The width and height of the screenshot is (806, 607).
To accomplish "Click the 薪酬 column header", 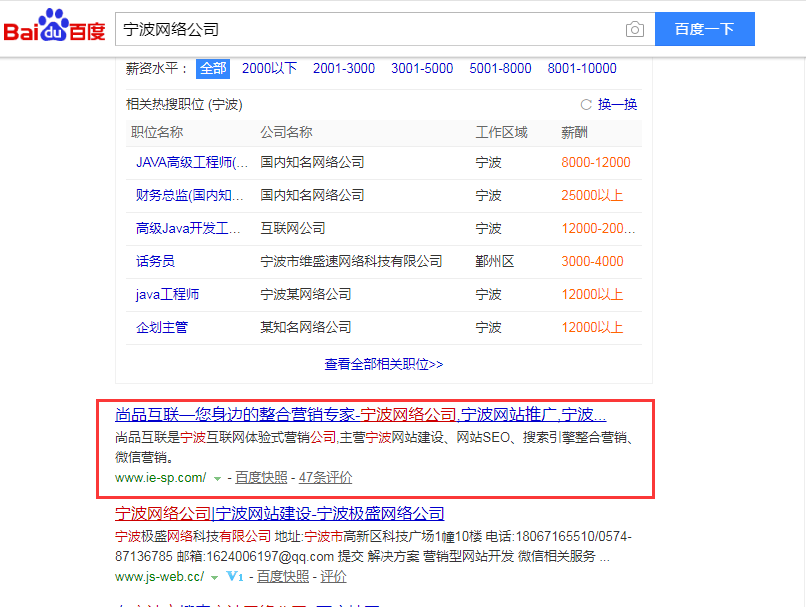I will pyautogui.click(x=574, y=133).
